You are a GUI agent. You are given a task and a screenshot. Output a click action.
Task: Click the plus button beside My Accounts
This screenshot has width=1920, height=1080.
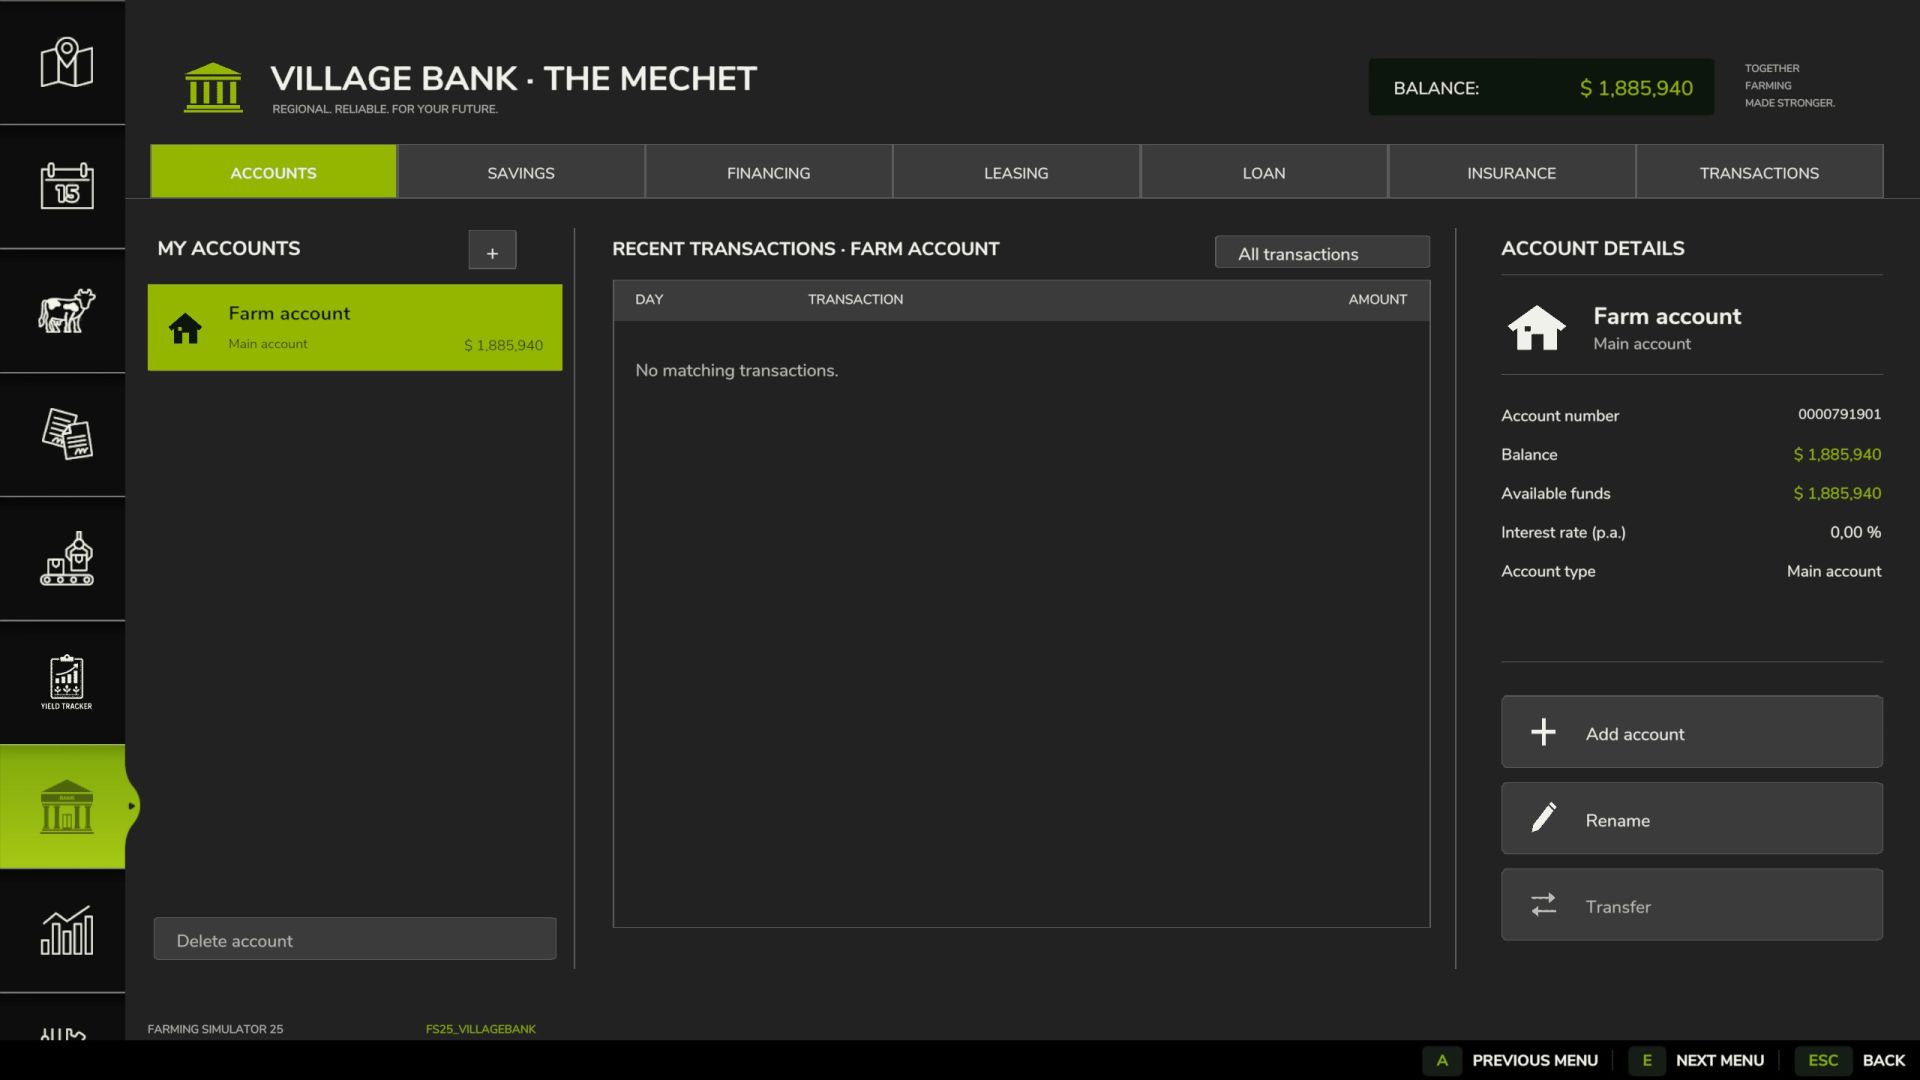(492, 250)
